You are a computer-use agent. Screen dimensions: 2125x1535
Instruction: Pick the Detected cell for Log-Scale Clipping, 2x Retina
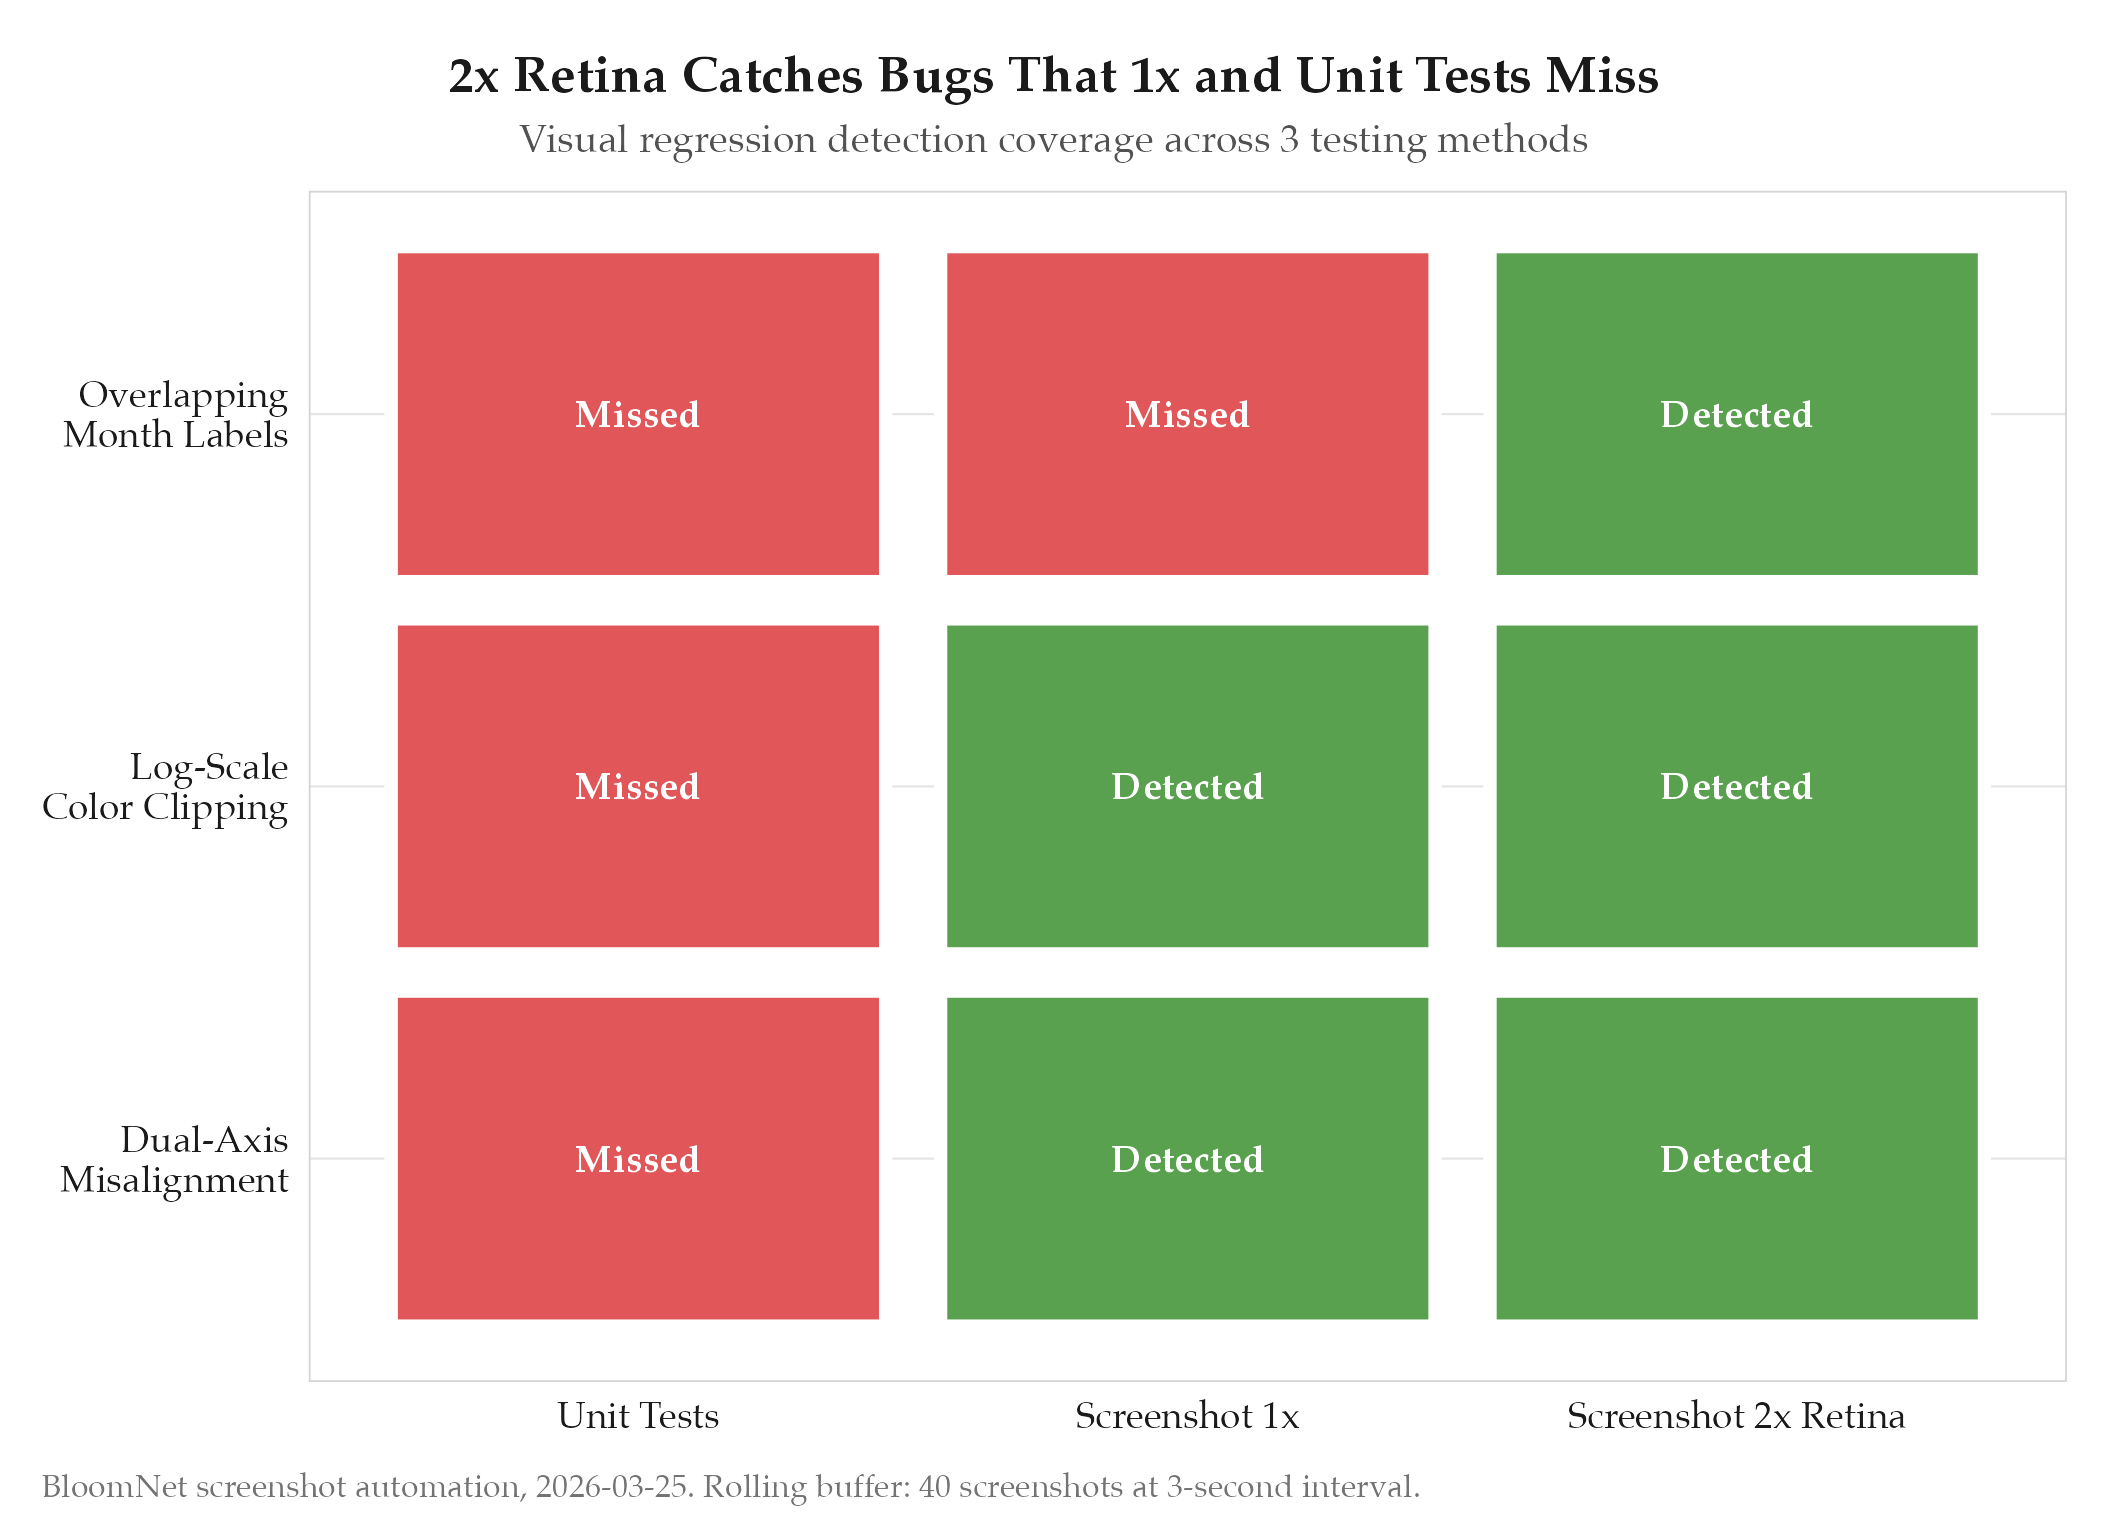tap(1736, 786)
